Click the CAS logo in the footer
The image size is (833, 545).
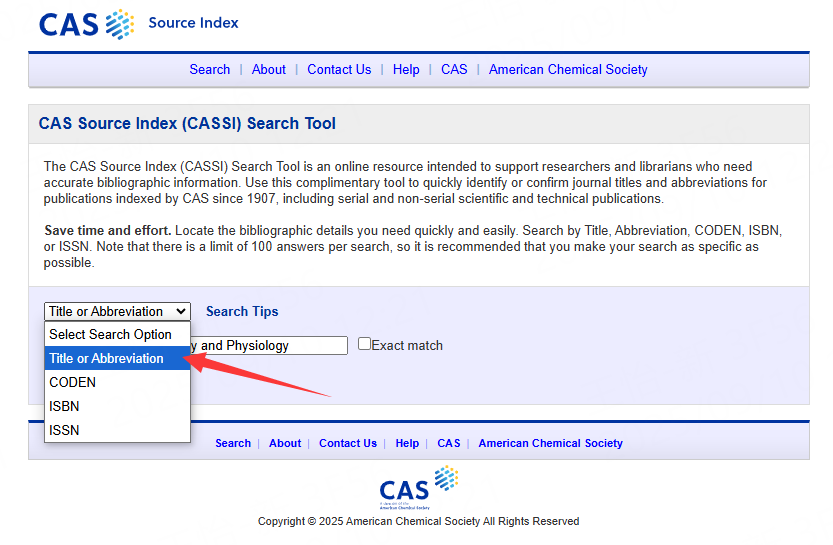click(419, 487)
